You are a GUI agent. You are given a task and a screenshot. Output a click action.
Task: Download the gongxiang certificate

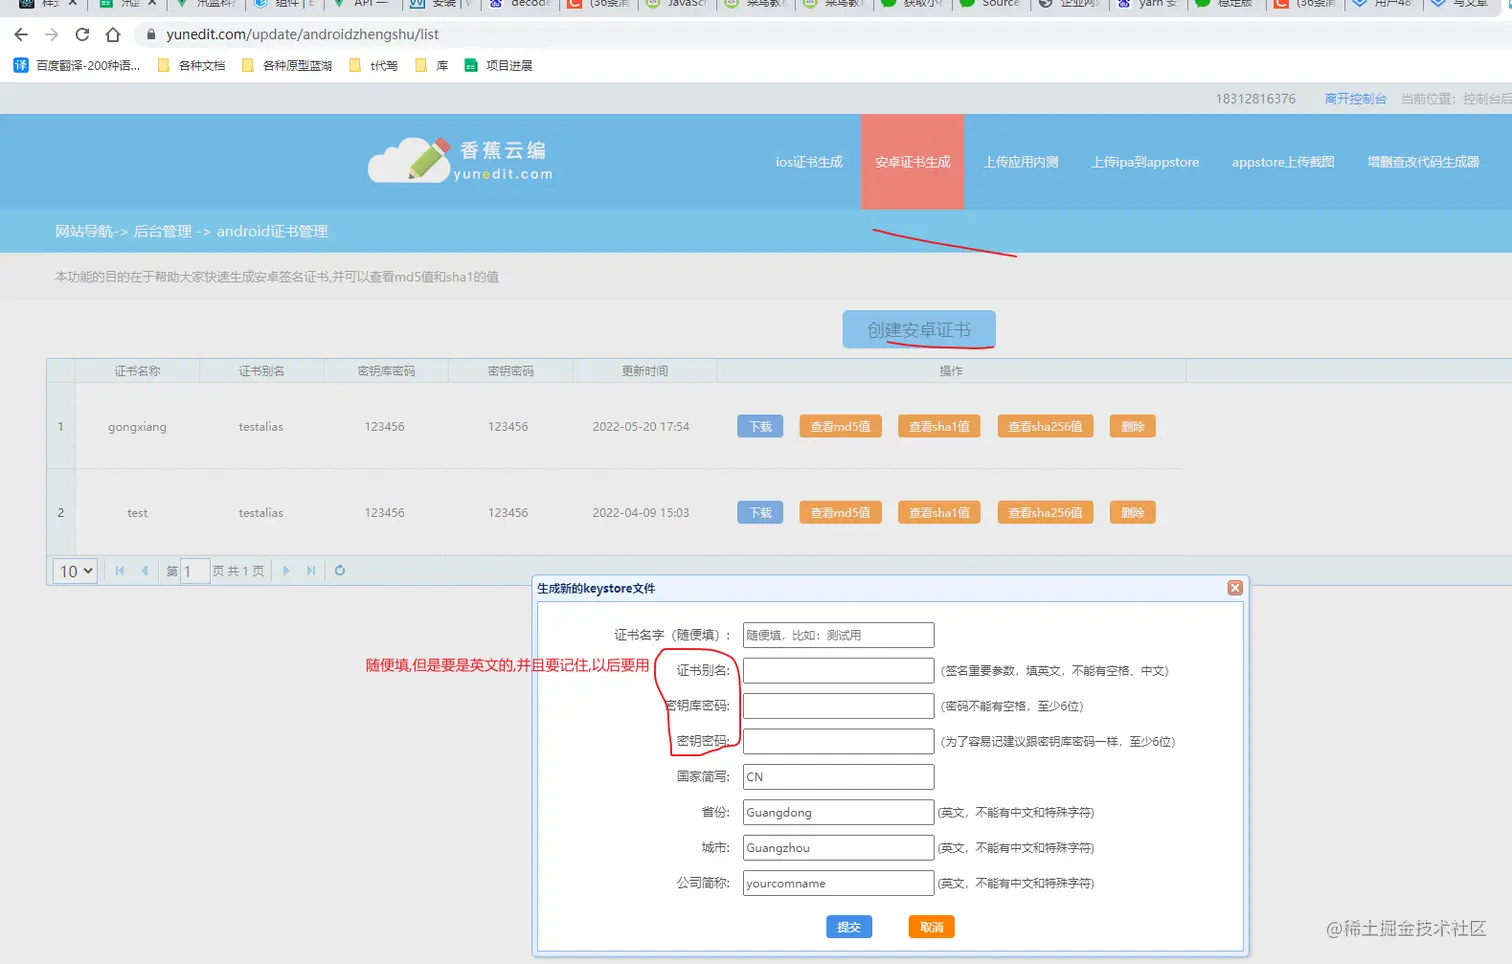click(x=760, y=427)
